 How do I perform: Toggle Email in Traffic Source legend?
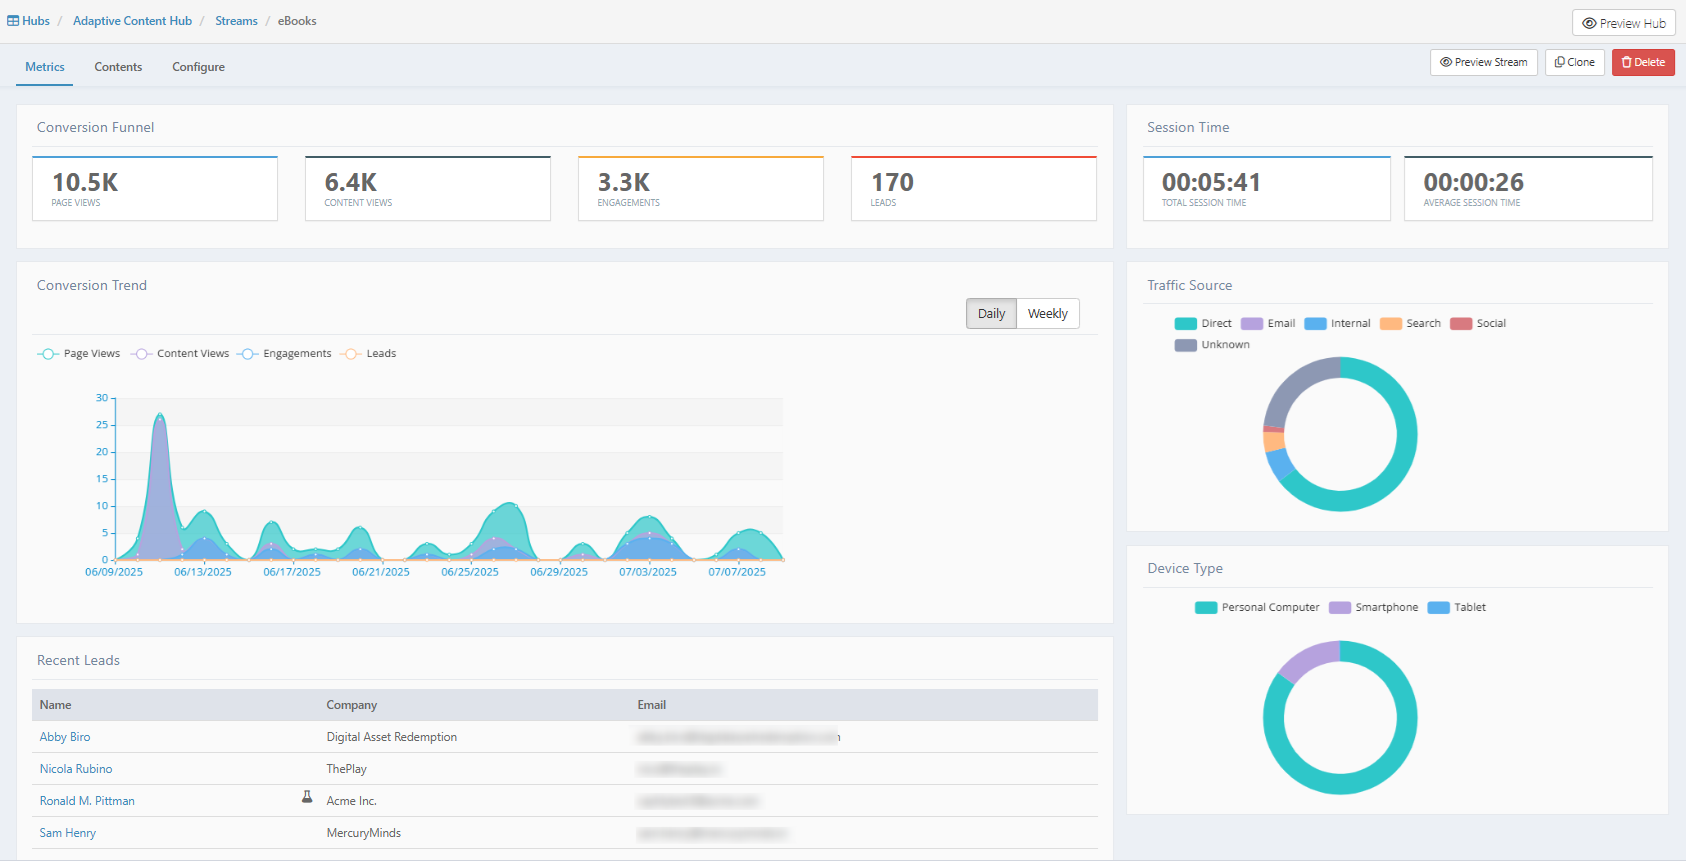coord(1268,323)
